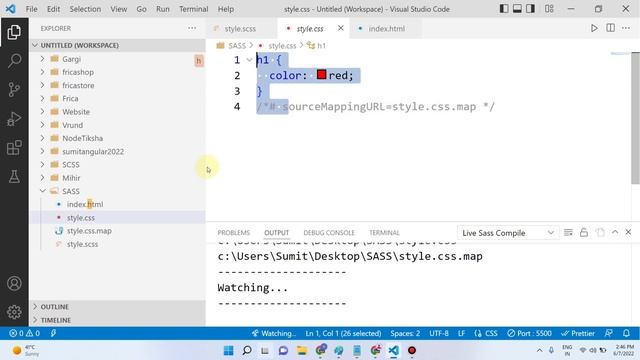The image size is (640, 360).
Task: Toggle output scroll lock
Action: (584, 233)
